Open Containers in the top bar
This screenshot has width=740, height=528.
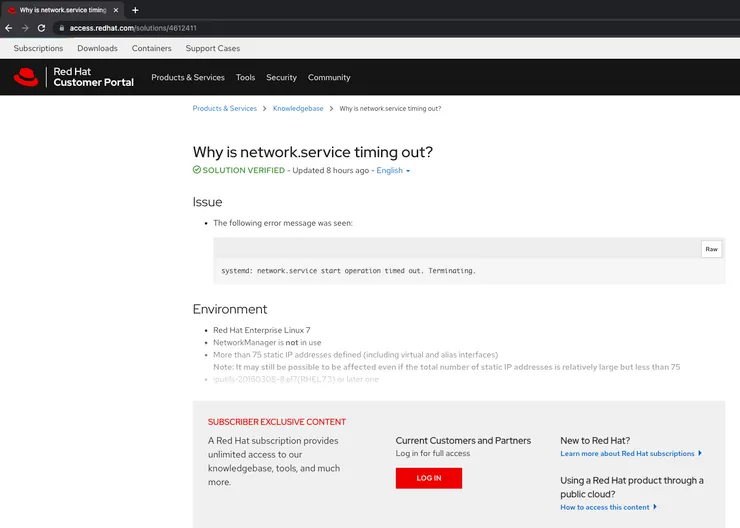tap(151, 48)
